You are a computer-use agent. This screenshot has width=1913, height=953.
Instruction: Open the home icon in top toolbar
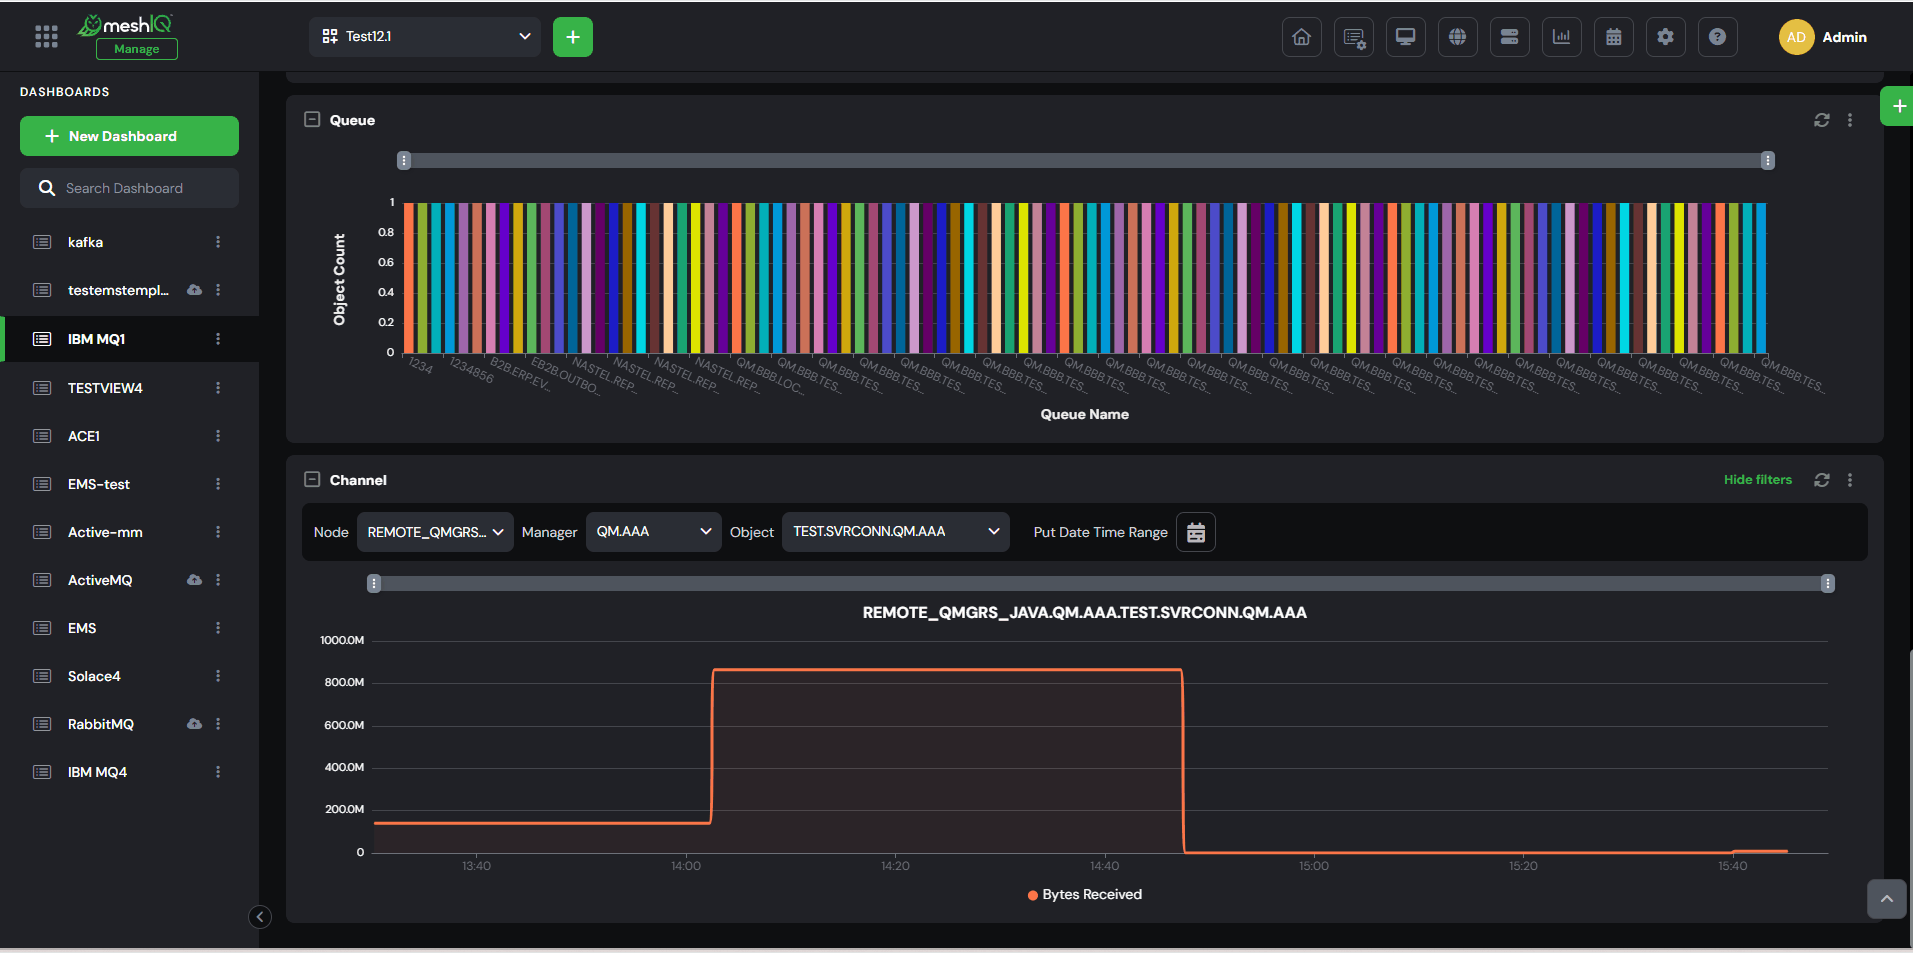(1301, 37)
